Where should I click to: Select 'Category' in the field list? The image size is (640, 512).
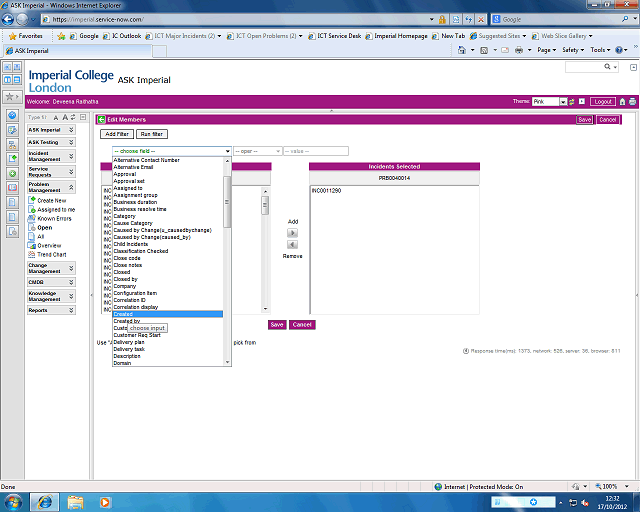coord(125,216)
